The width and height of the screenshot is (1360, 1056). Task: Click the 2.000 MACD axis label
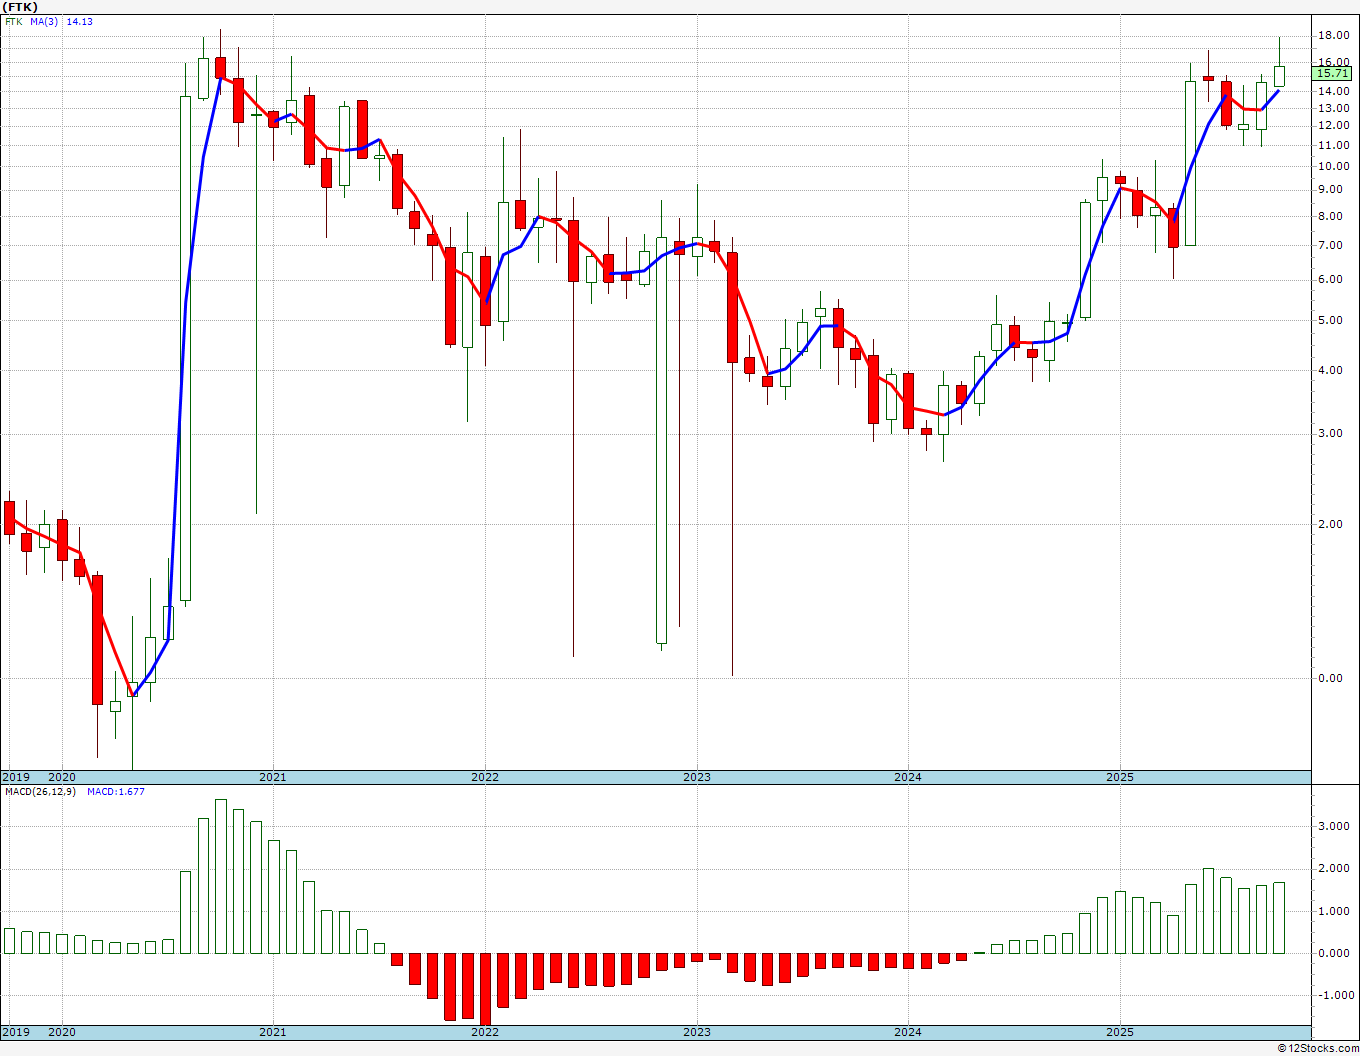[1336, 868]
